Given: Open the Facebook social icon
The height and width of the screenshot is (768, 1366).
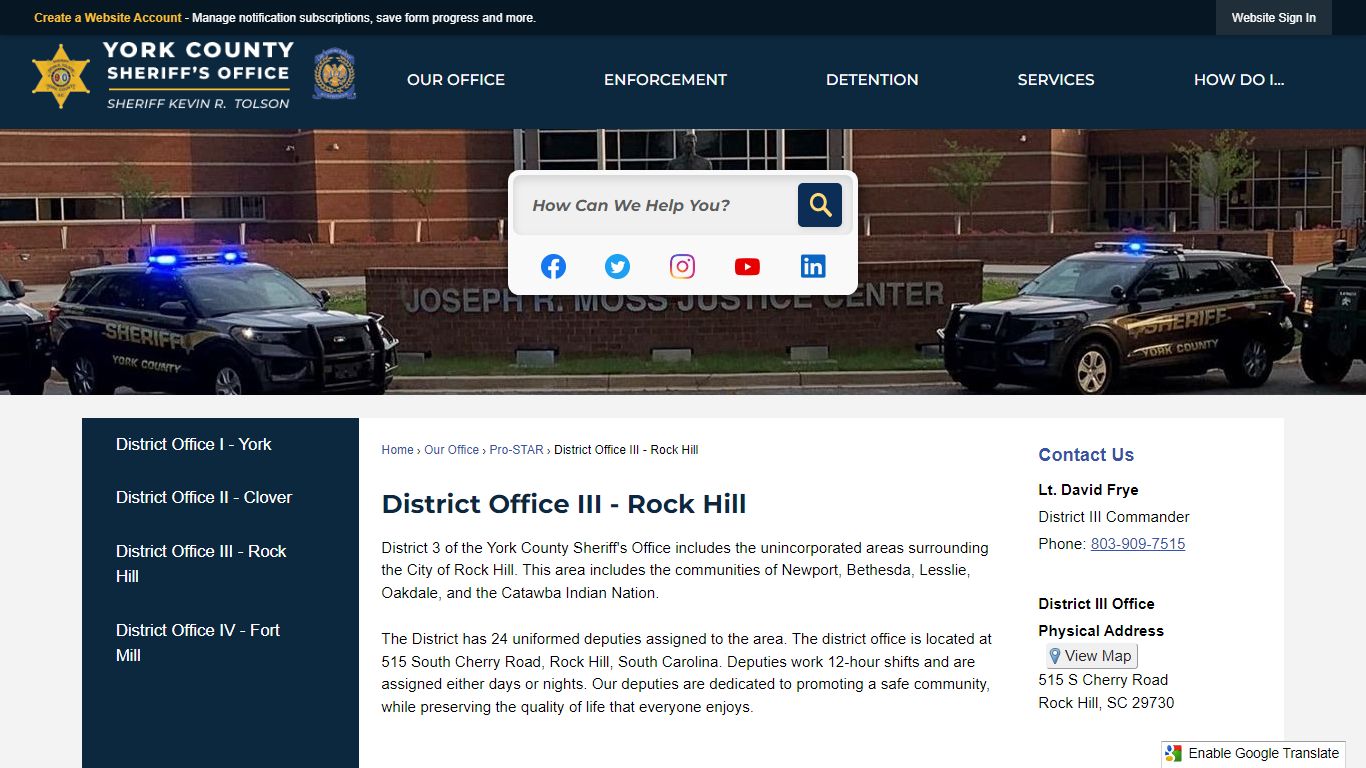Looking at the screenshot, I should tap(553, 266).
